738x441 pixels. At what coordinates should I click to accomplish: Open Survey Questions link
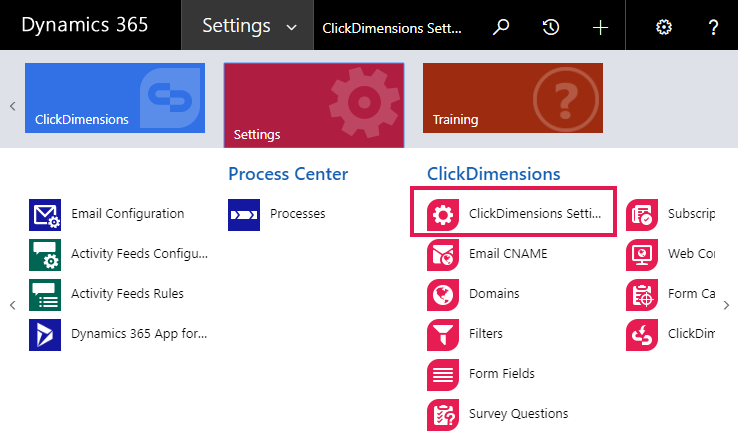click(x=518, y=414)
